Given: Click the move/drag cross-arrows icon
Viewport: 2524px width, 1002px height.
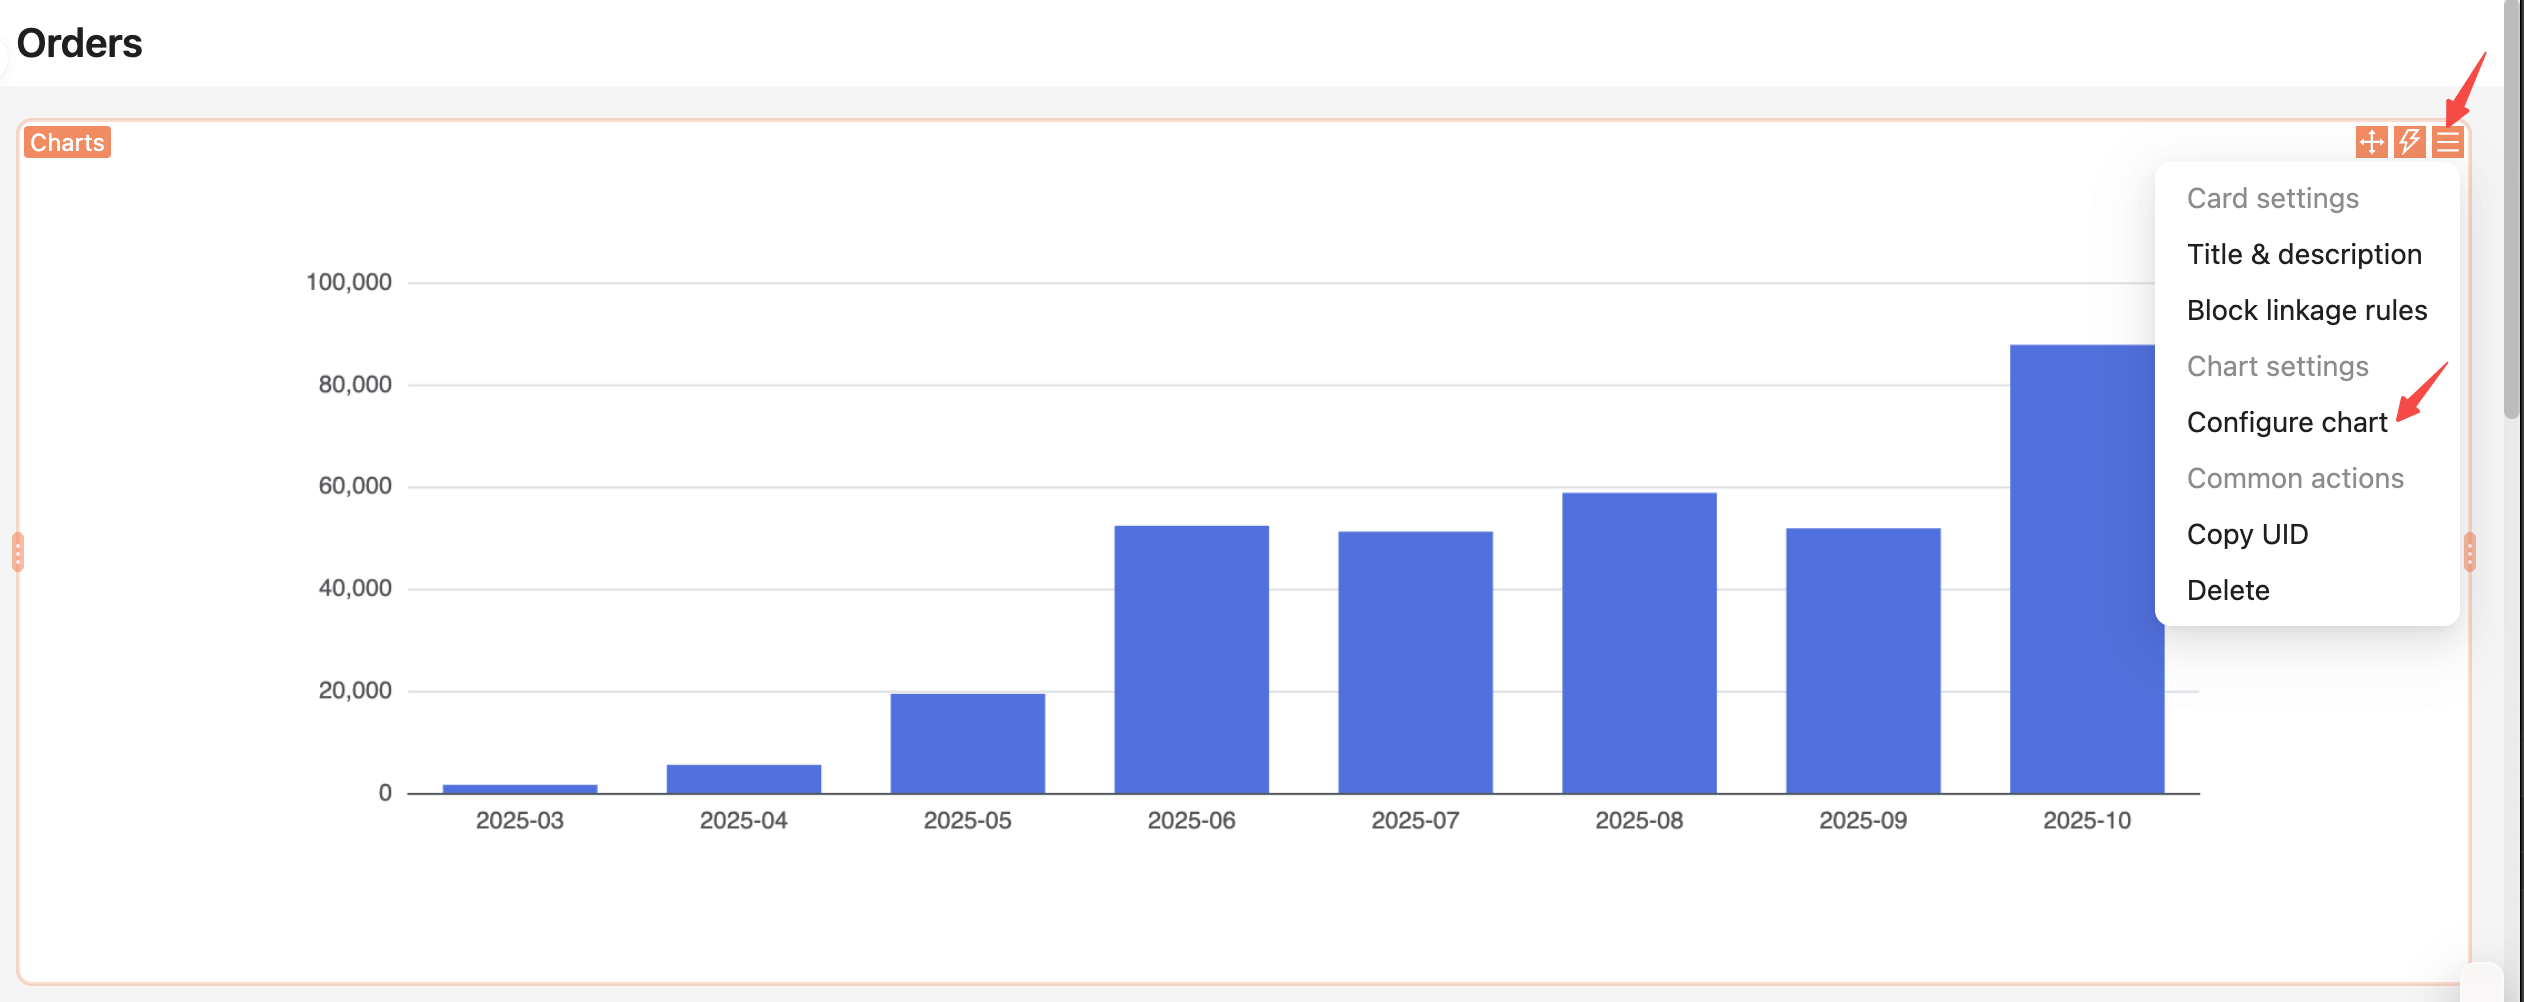Looking at the screenshot, I should (2371, 142).
